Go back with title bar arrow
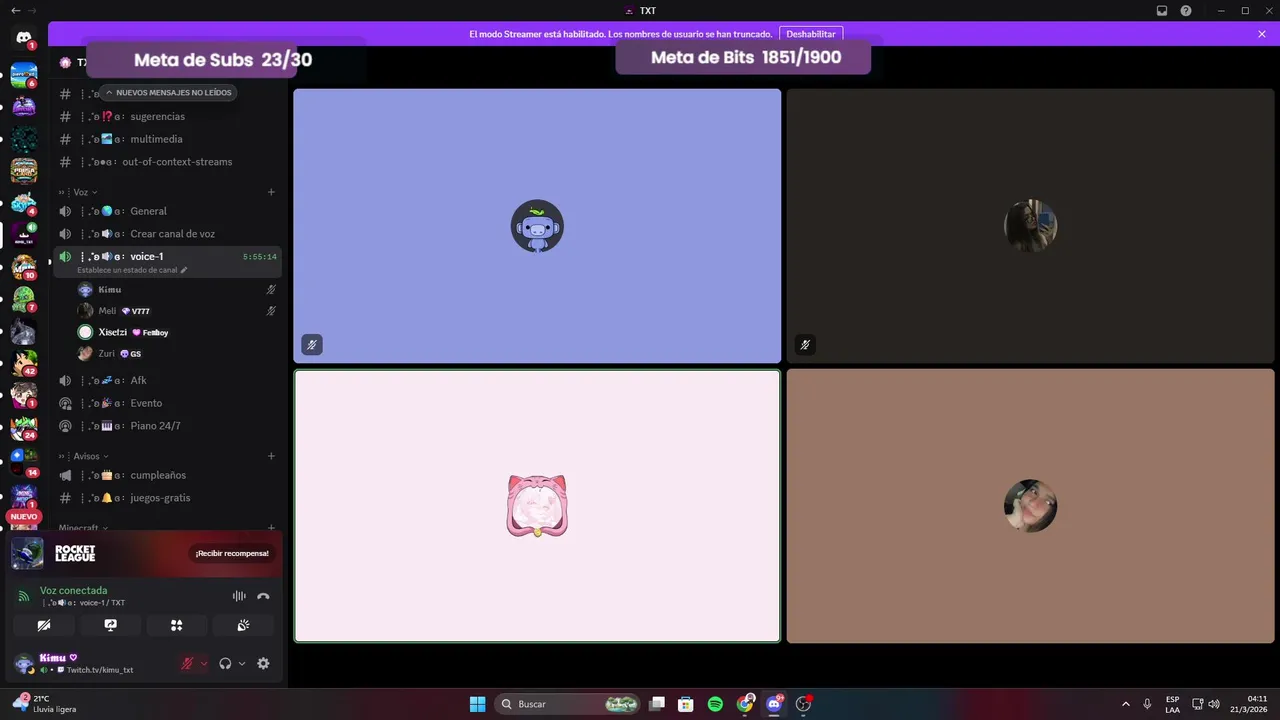This screenshot has width=1280, height=720. pyautogui.click(x=15, y=10)
